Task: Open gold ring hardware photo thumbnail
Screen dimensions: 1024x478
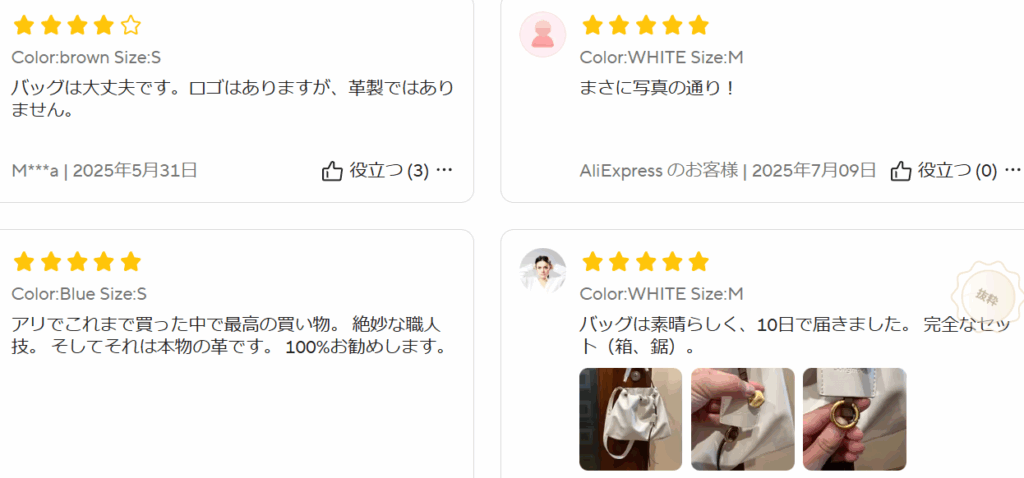Action: coord(855,419)
